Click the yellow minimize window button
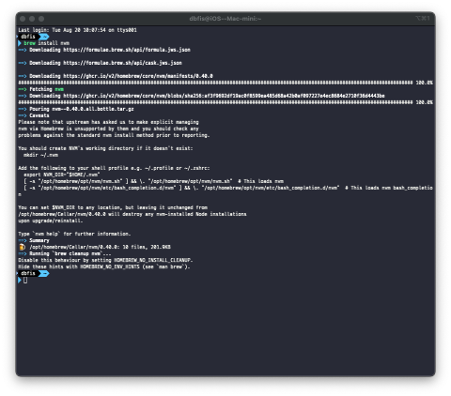Viewport: 451px width, 396px height. pos(32,19)
